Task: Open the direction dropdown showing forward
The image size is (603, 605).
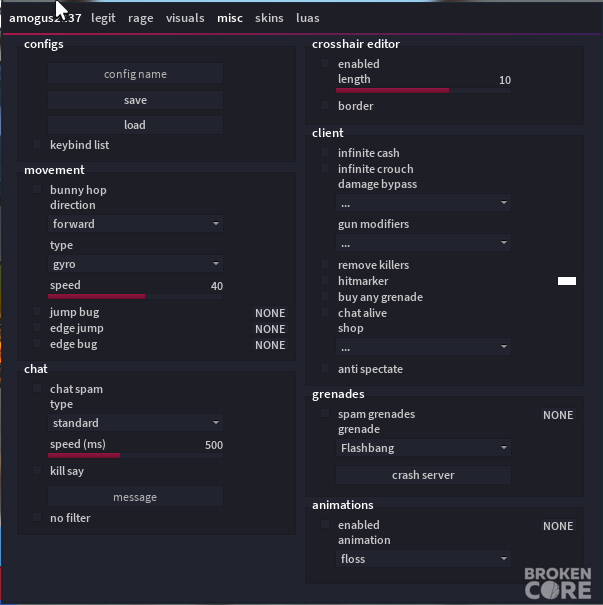Action: (x=135, y=224)
